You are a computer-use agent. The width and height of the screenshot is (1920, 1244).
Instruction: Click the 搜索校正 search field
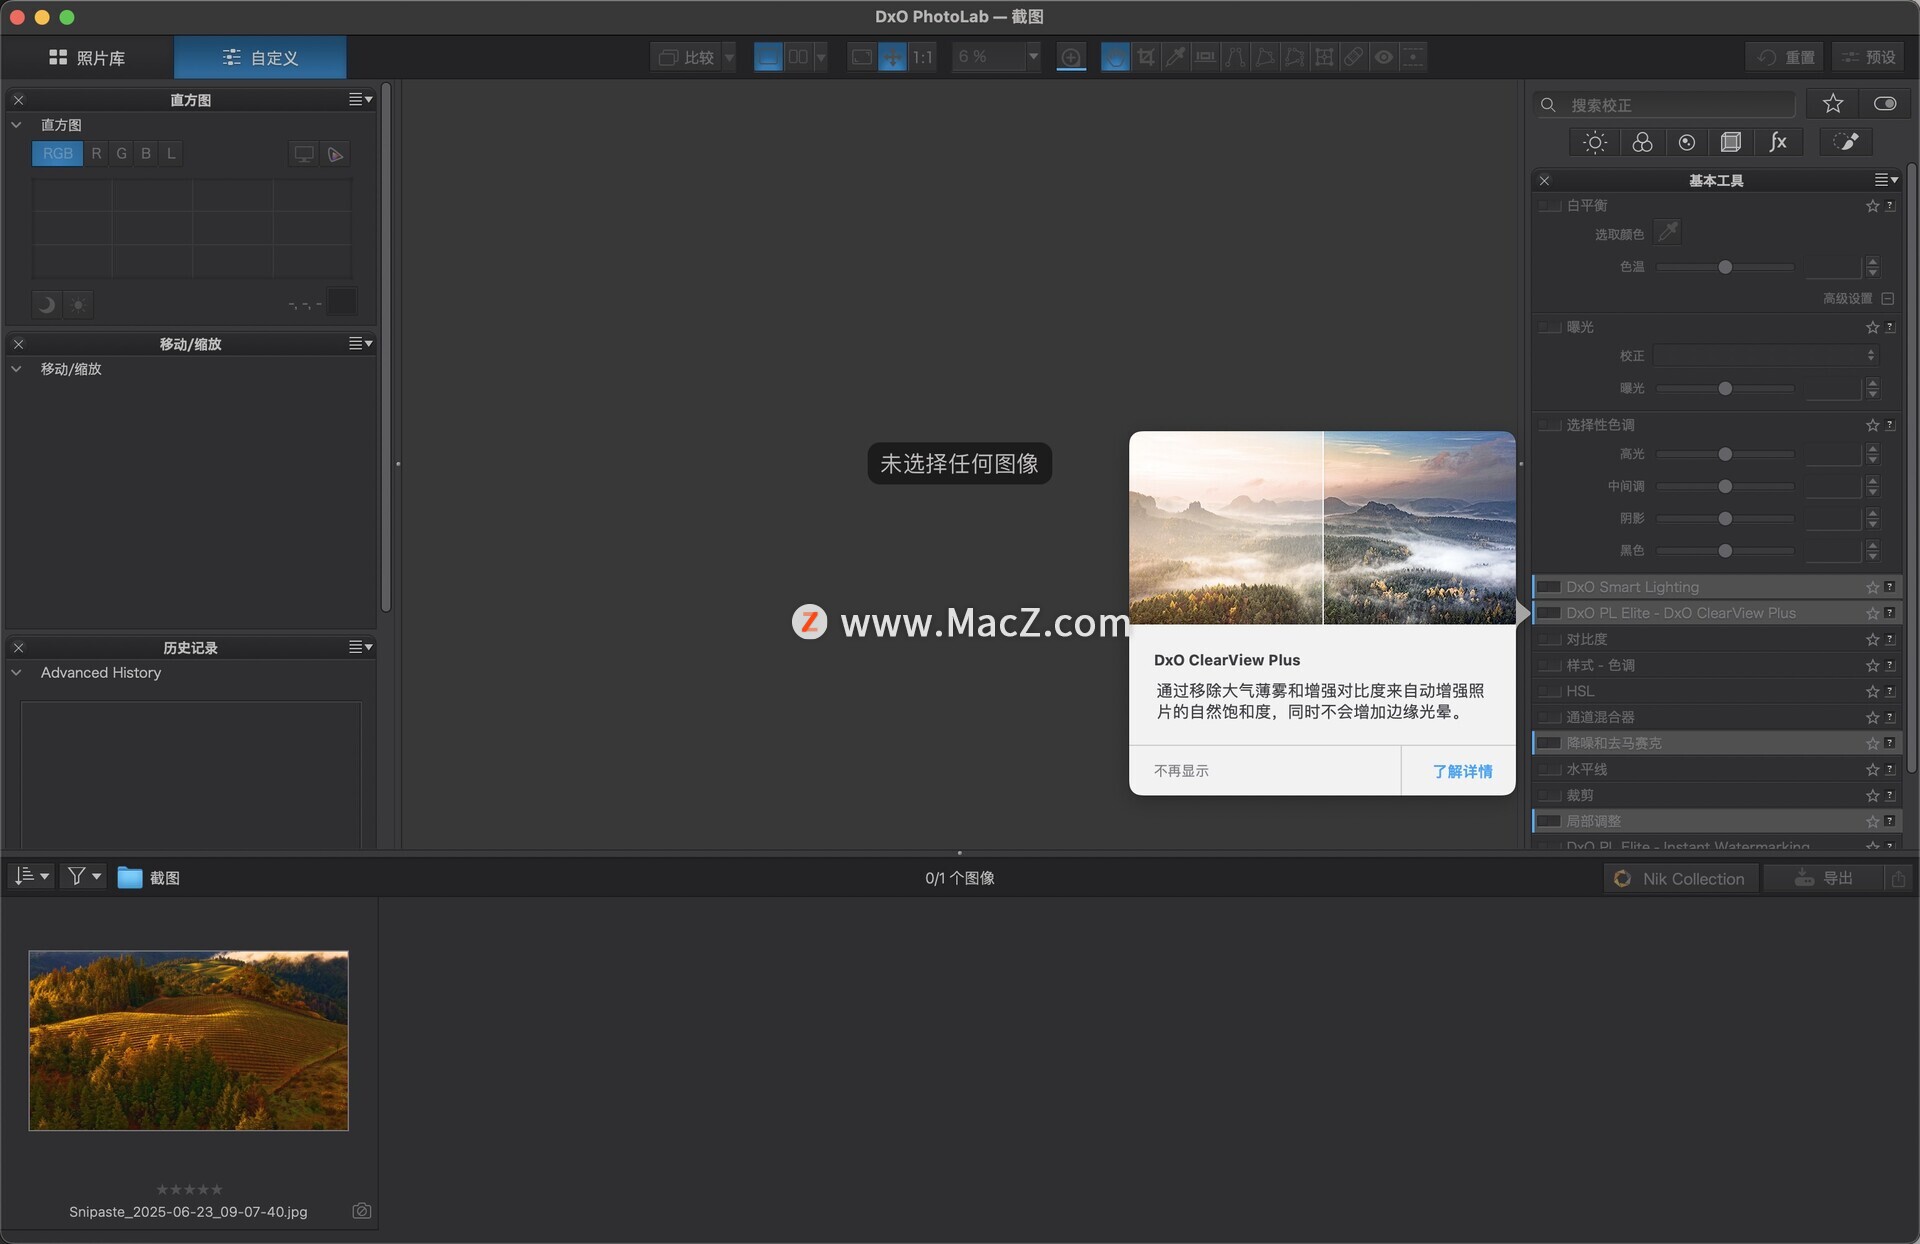pos(1664,104)
